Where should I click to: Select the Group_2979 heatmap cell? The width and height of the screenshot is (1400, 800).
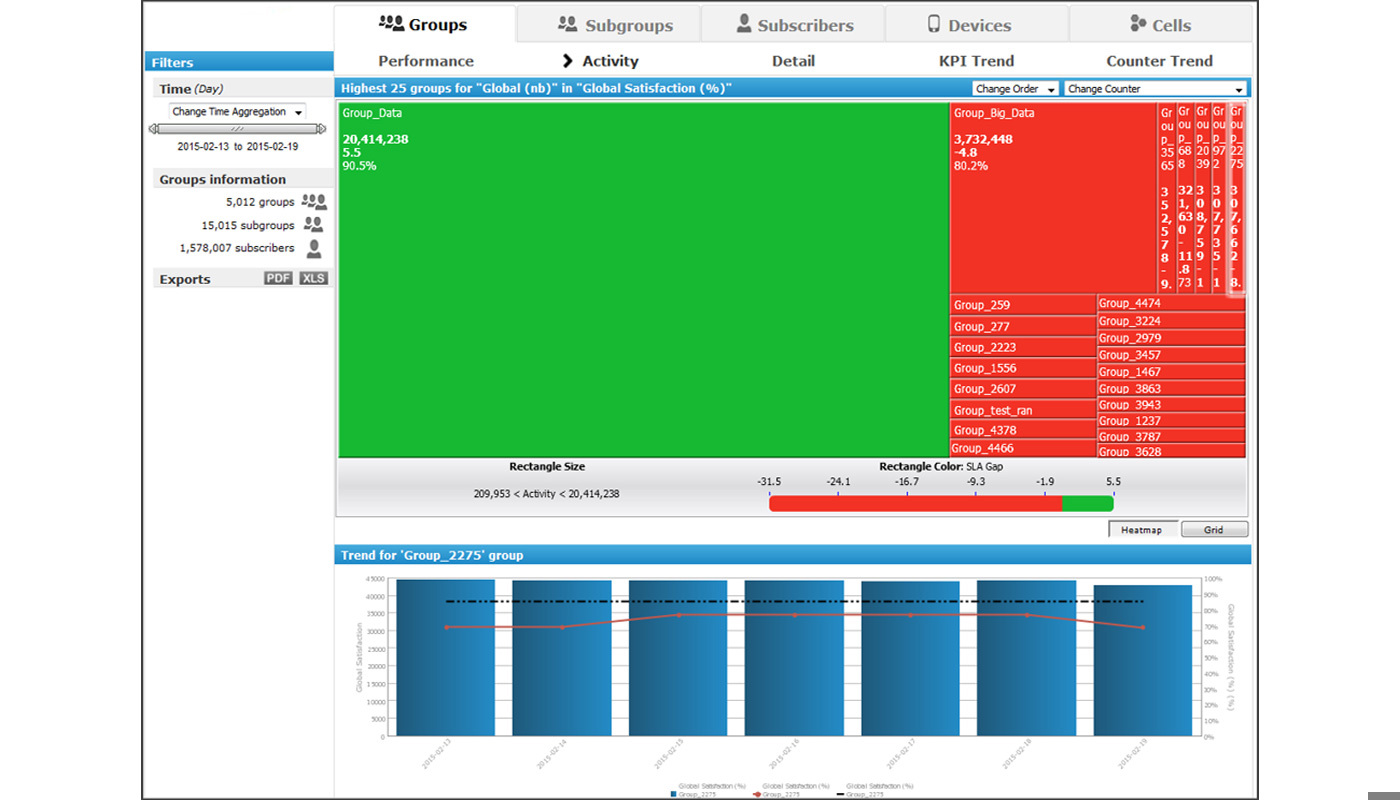(1171, 338)
